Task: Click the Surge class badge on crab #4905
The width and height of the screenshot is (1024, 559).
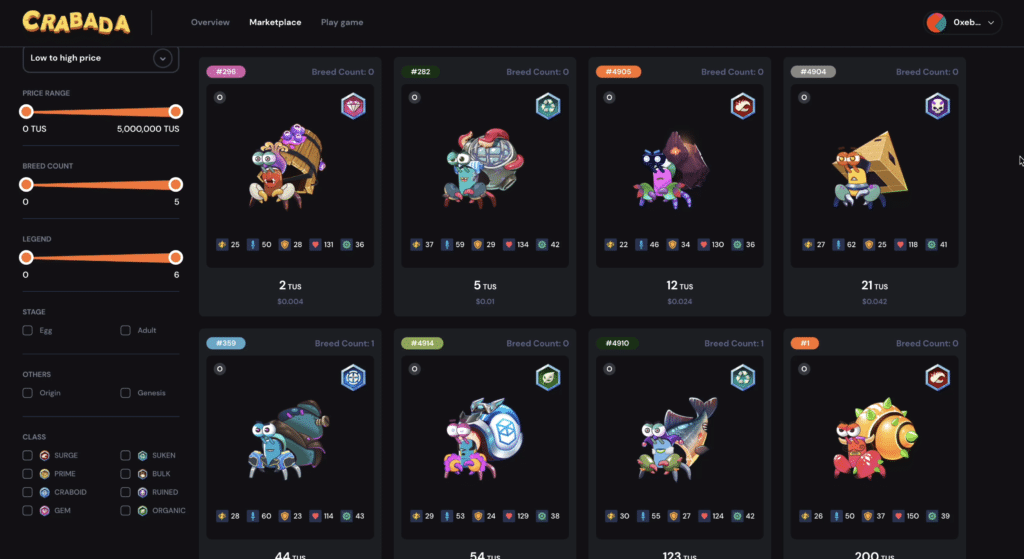Action: pos(743,106)
